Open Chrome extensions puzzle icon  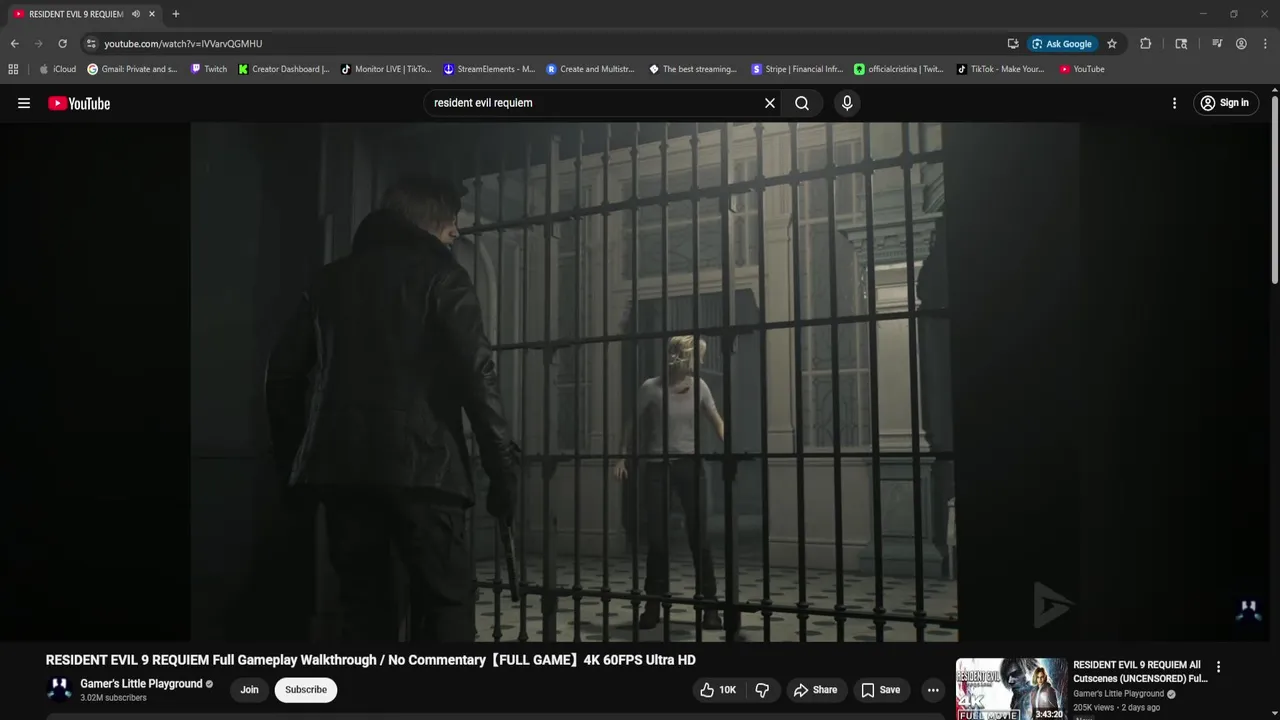1146,44
